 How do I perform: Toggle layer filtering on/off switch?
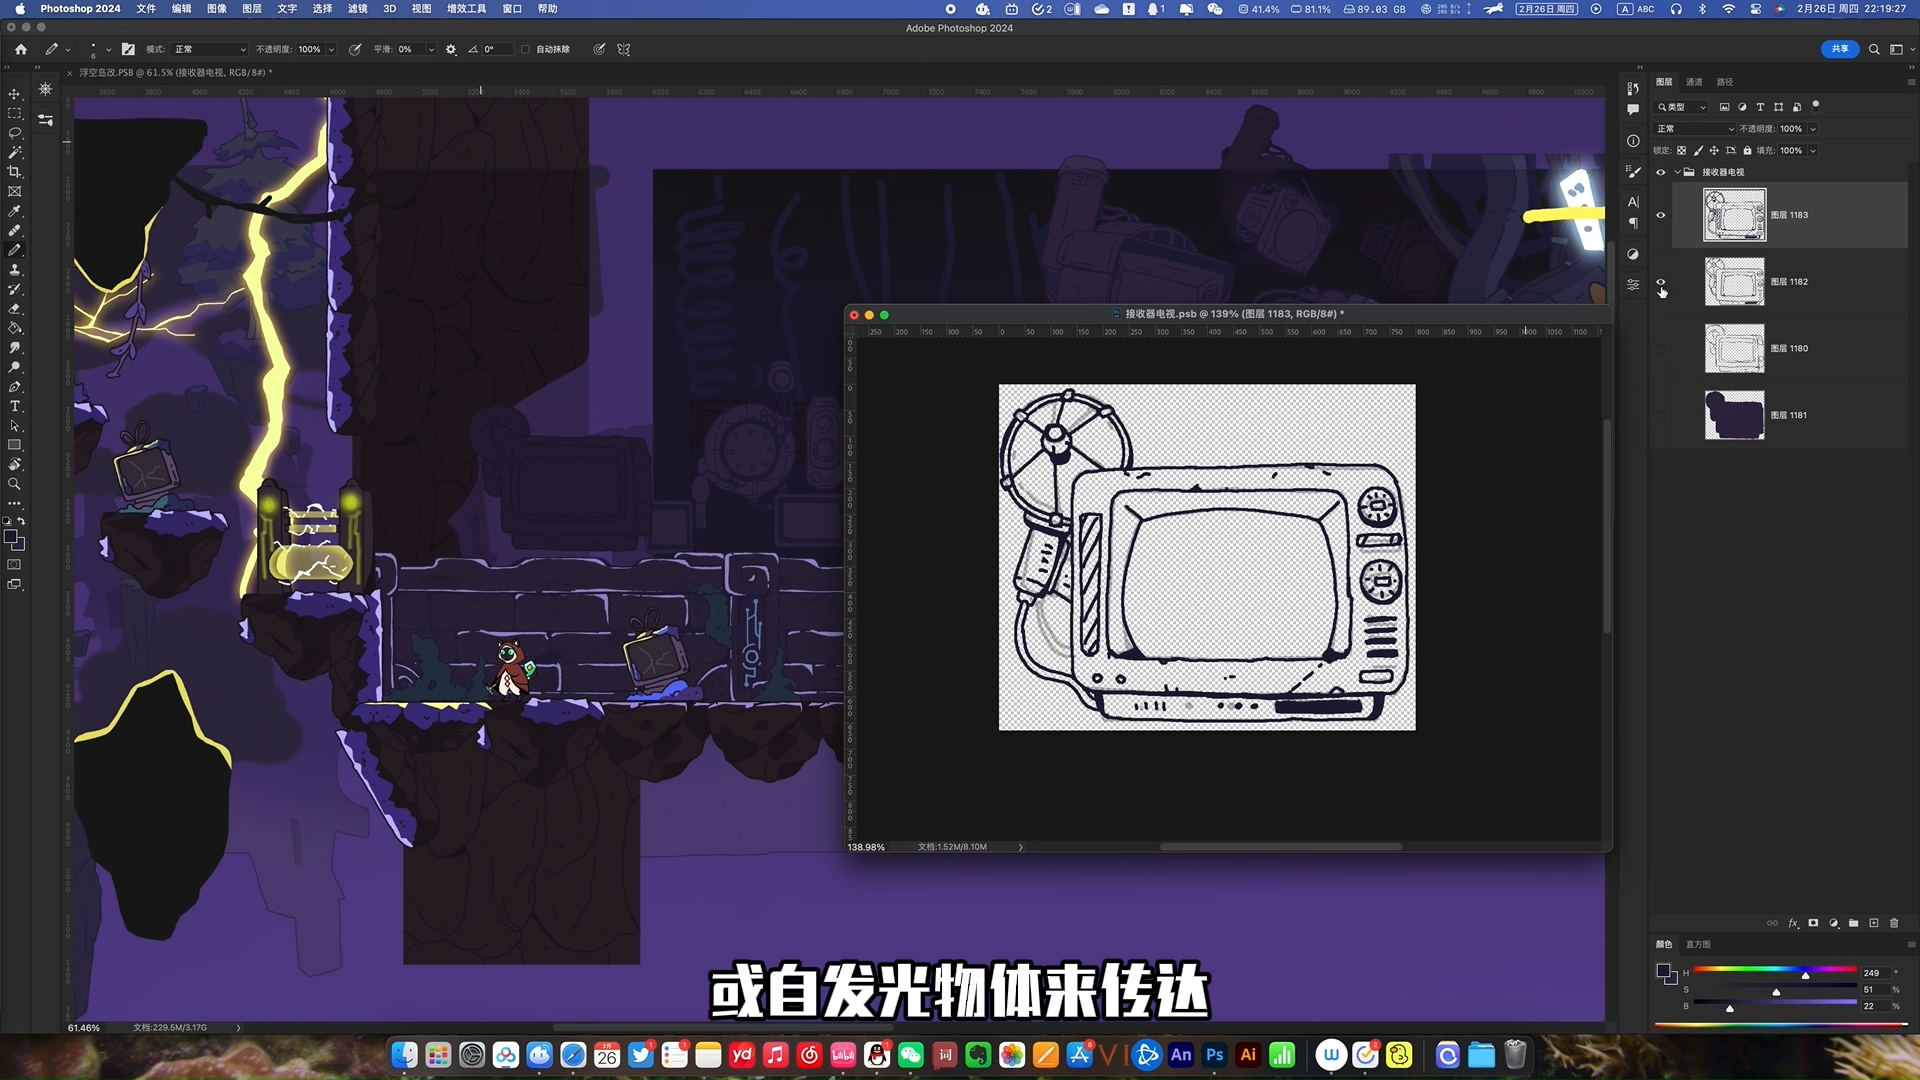[x=1815, y=106]
